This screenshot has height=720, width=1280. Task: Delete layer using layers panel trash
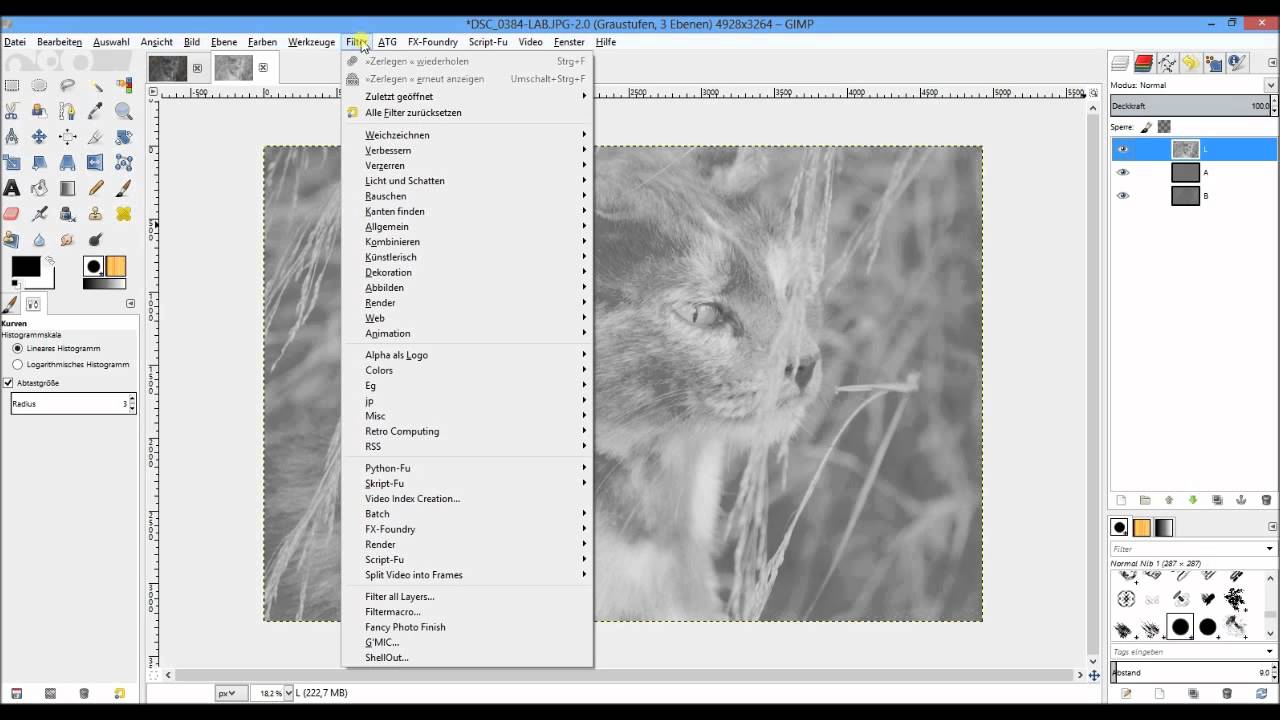tap(1266, 500)
